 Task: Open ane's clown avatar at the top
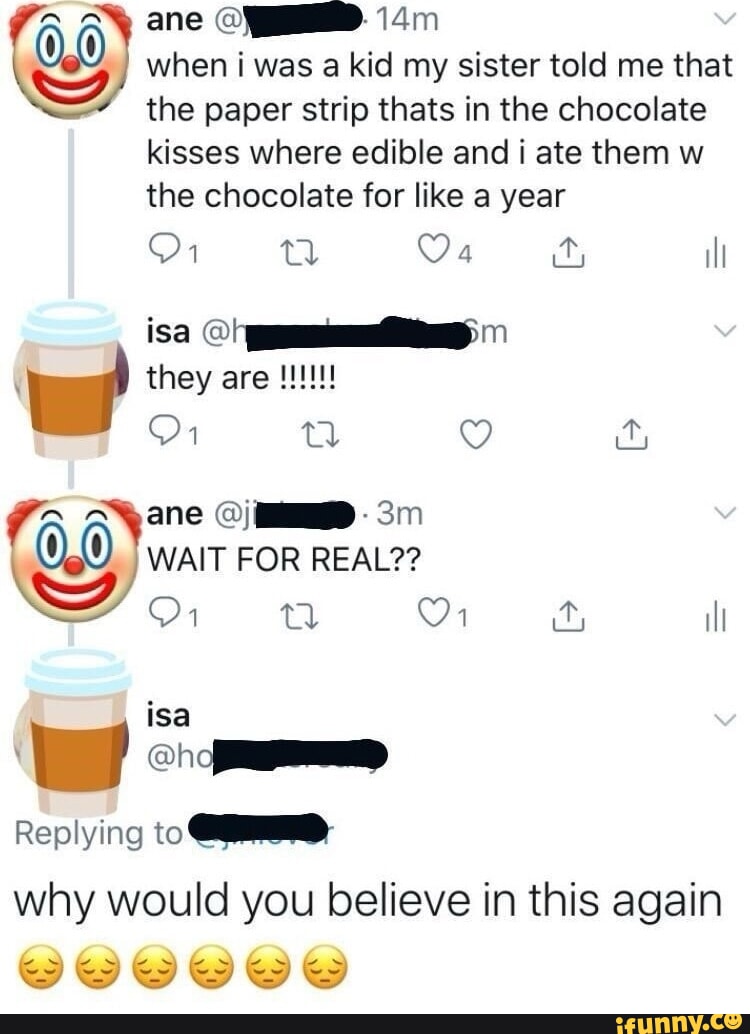(70, 58)
